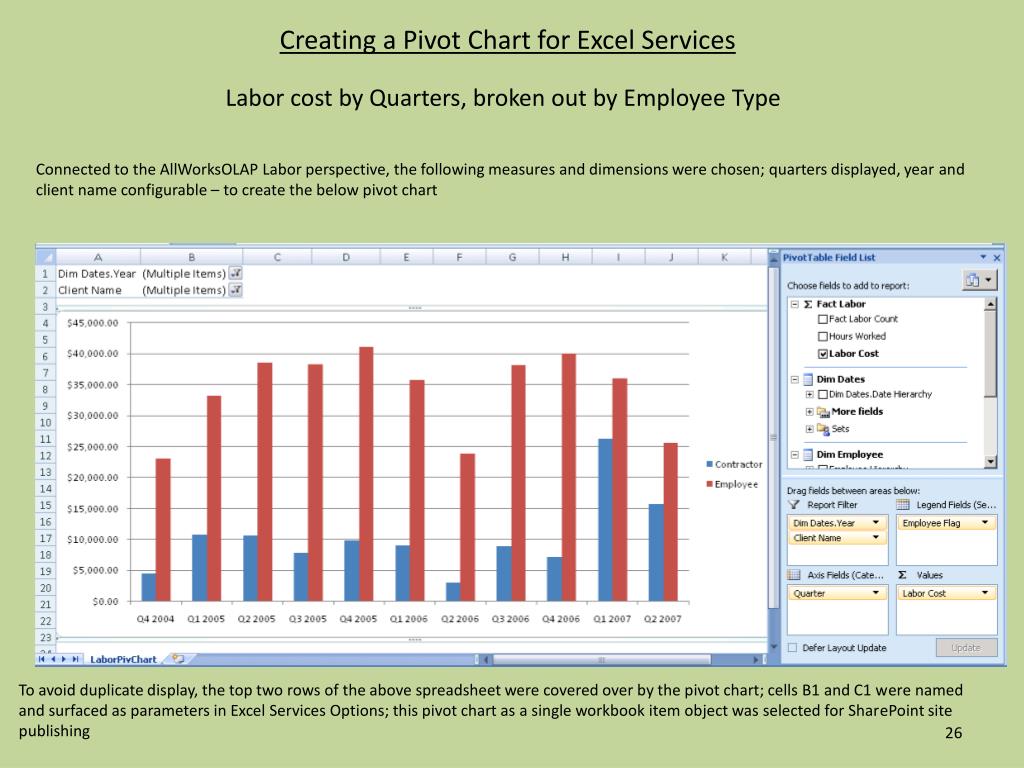Expand the Dim Dates.Date Hierarchy node
Screen dimensions: 1024x768
pyautogui.click(x=809, y=394)
